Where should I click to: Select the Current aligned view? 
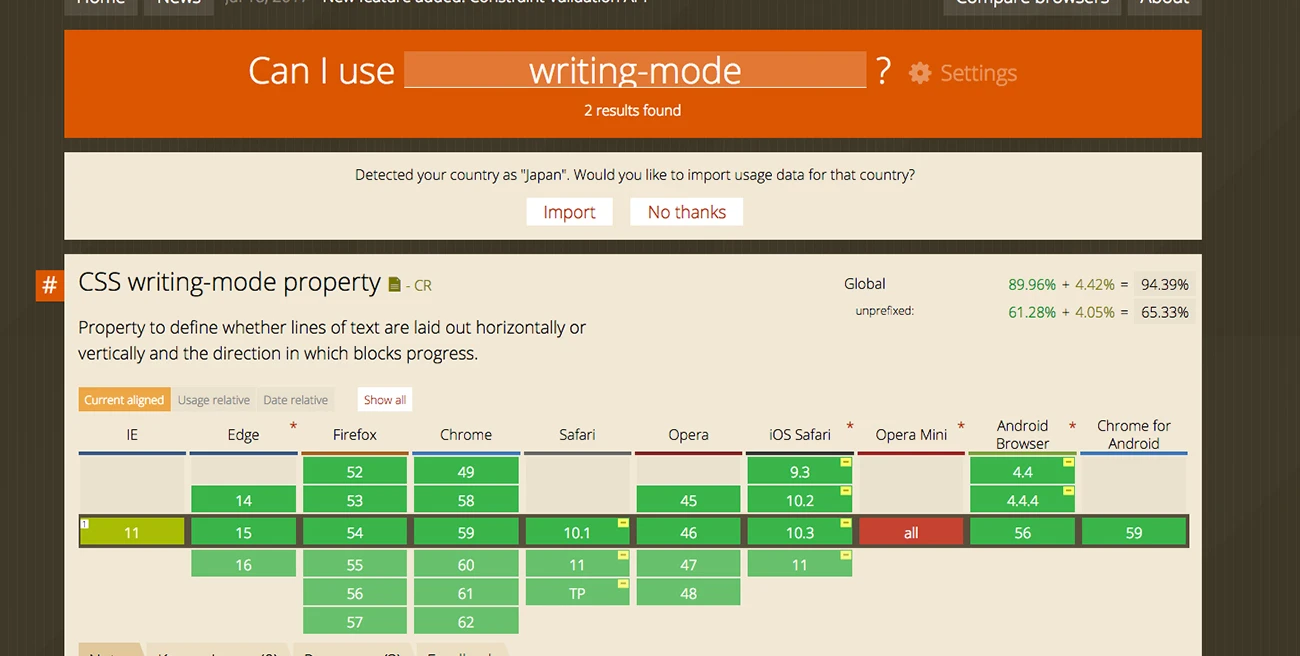click(x=124, y=400)
